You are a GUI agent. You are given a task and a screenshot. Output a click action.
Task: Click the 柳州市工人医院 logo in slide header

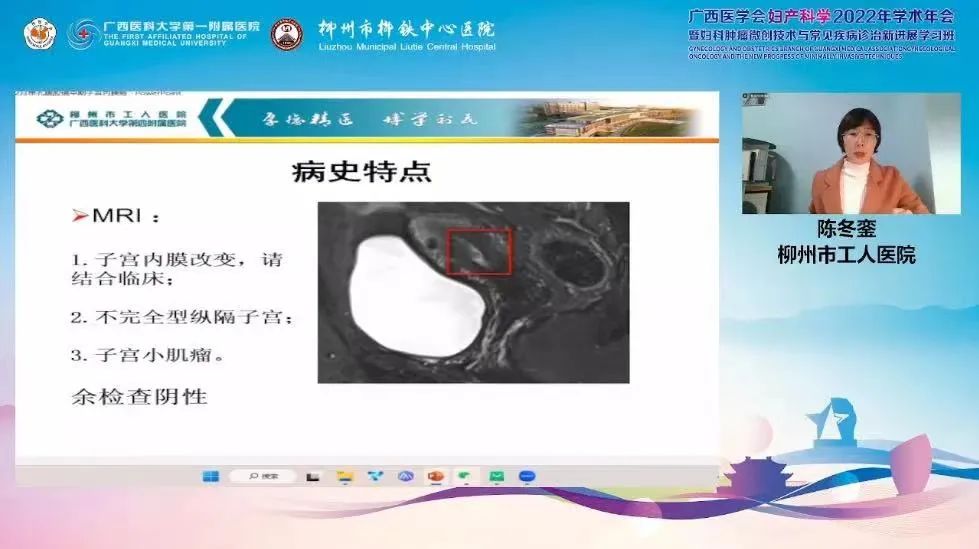pyautogui.click(x=112, y=118)
